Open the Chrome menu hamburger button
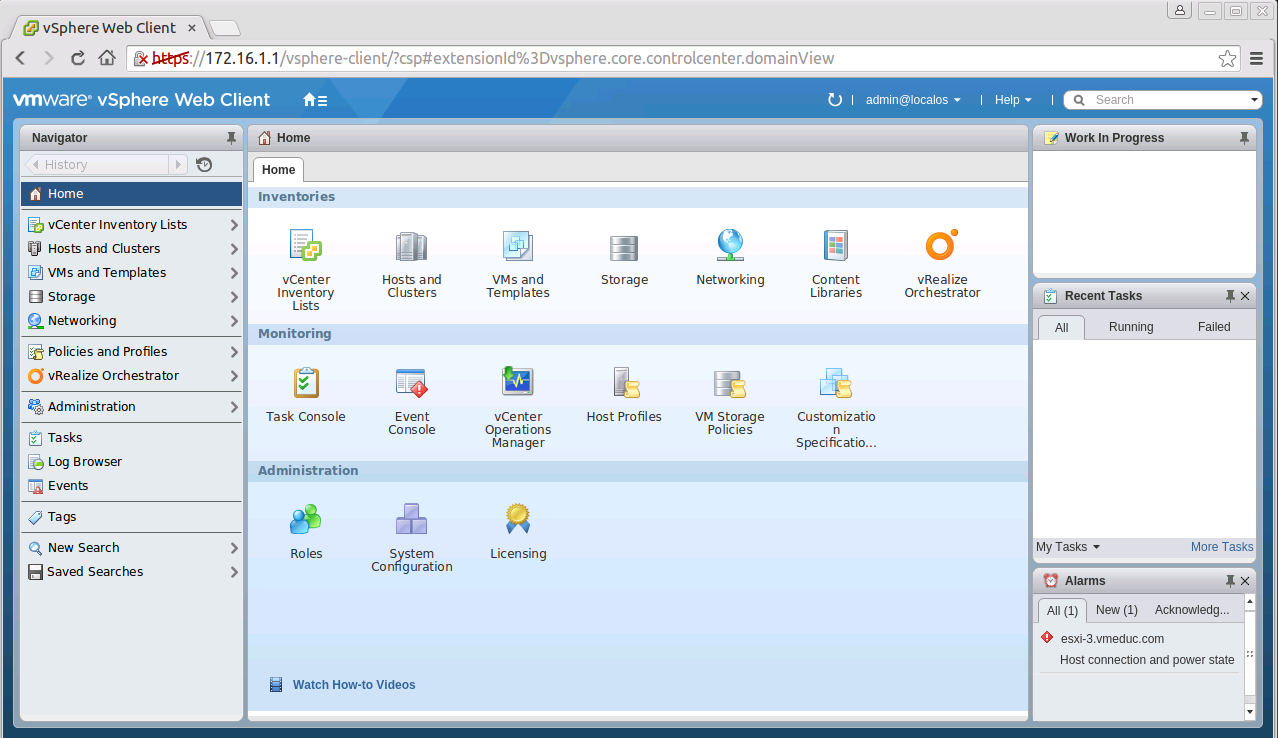The width and height of the screenshot is (1278, 738). pos(1257,58)
